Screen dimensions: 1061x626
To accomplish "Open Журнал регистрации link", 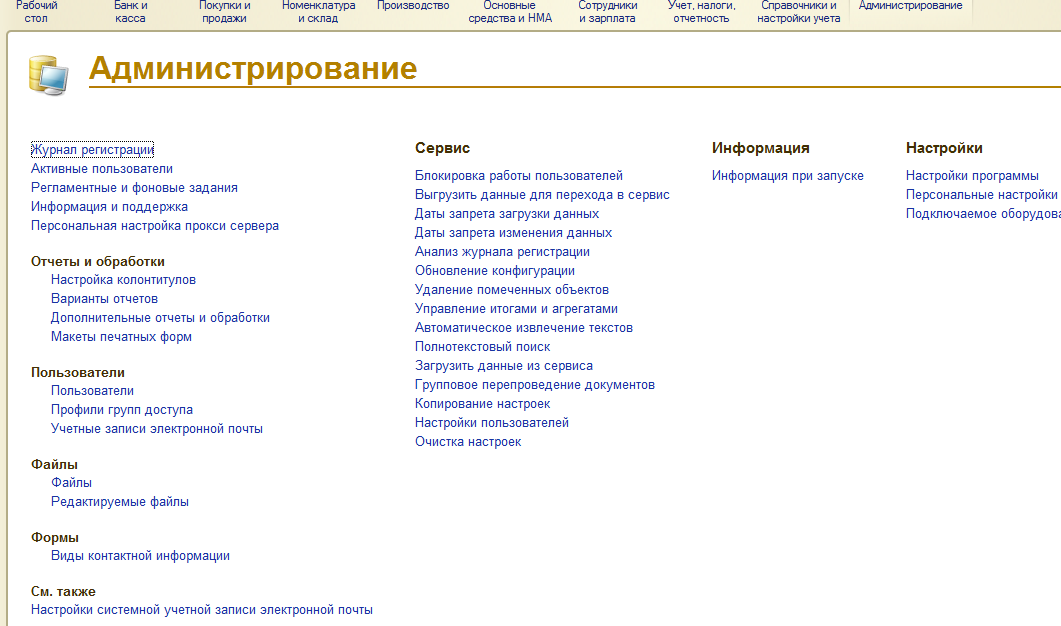I will pos(93,150).
